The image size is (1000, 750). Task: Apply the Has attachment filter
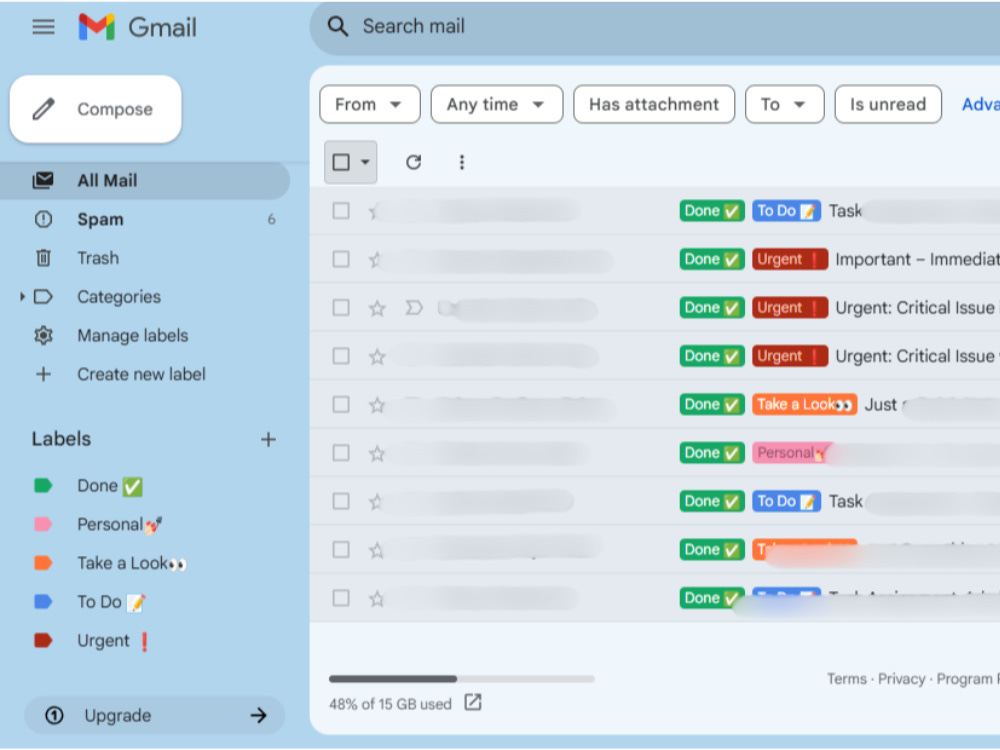coord(654,104)
